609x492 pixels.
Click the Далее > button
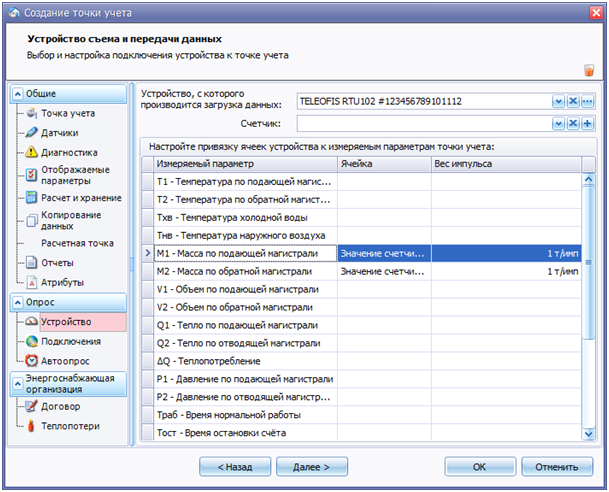coord(312,467)
